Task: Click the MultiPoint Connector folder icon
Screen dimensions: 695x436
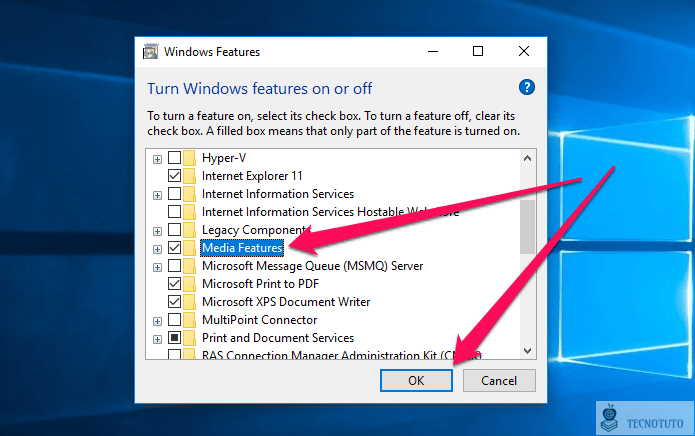Action: point(189,320)
